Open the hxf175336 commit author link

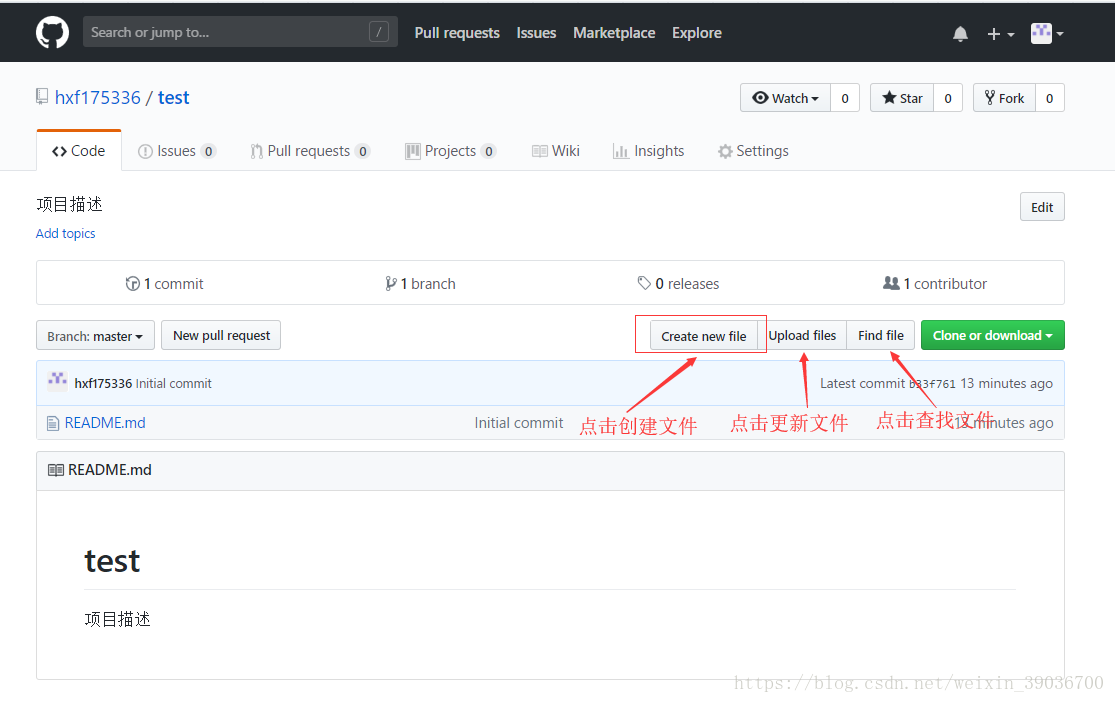[103, 383]
